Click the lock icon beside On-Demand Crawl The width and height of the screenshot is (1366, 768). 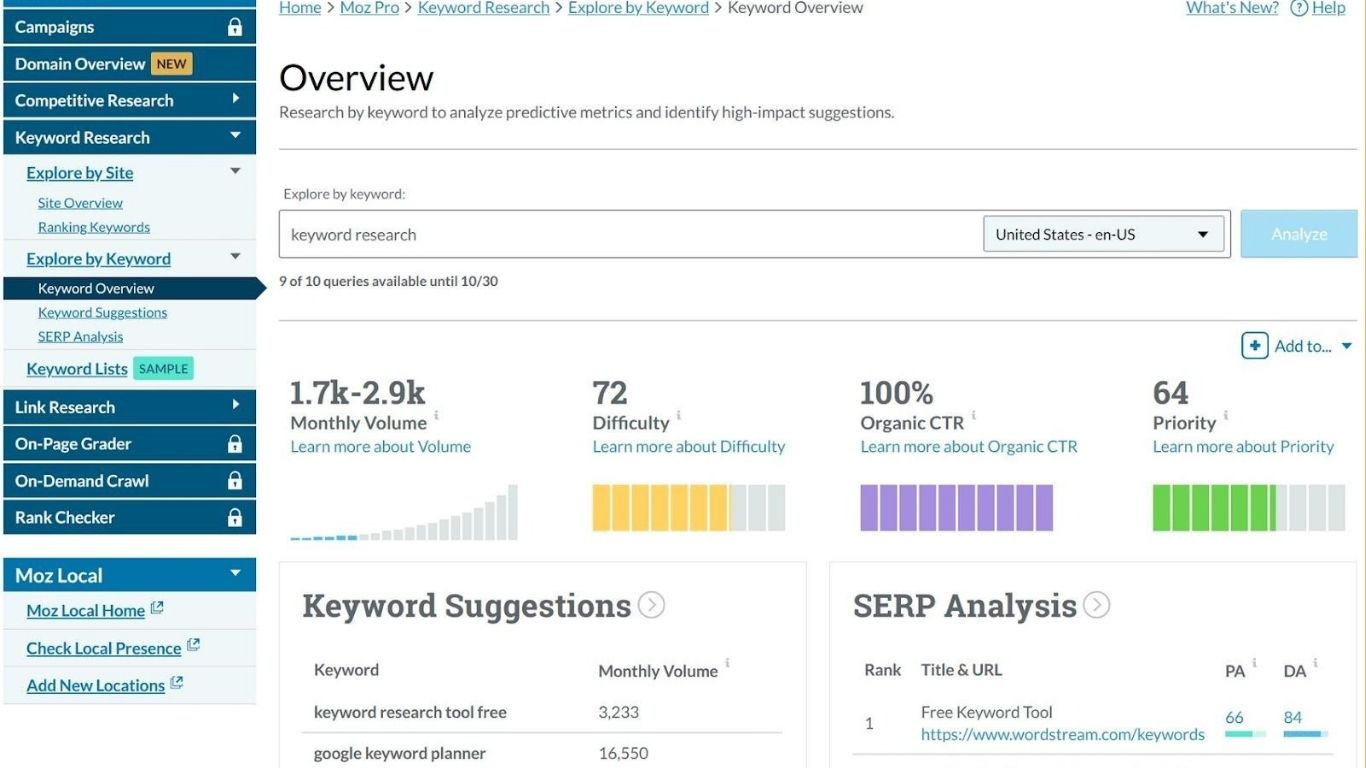click(x=235, y=481)
